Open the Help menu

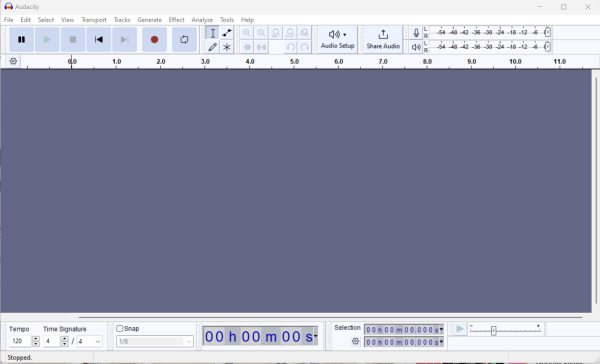(x=247, y=20)
